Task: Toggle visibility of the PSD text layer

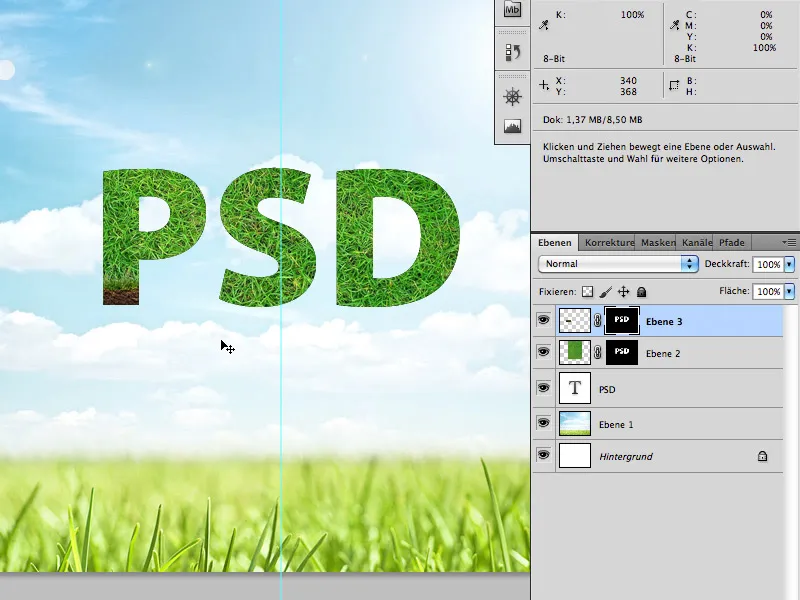Action: 543,388
